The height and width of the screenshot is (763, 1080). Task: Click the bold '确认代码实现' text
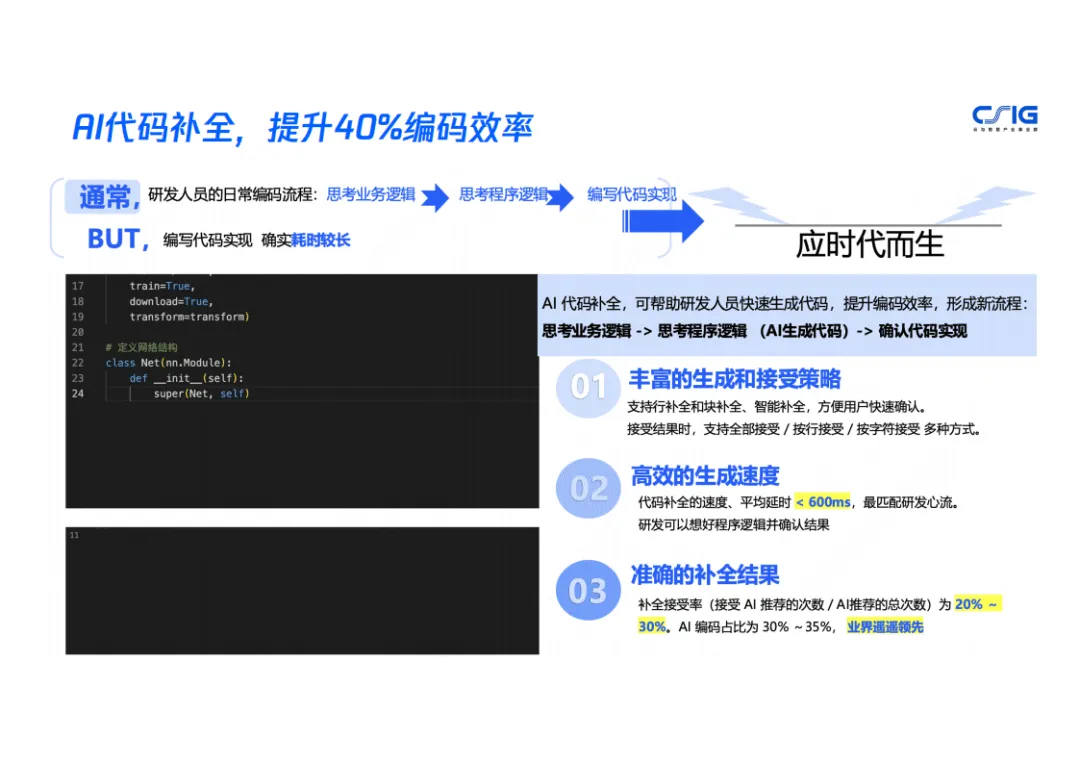(x=923, y=331)
